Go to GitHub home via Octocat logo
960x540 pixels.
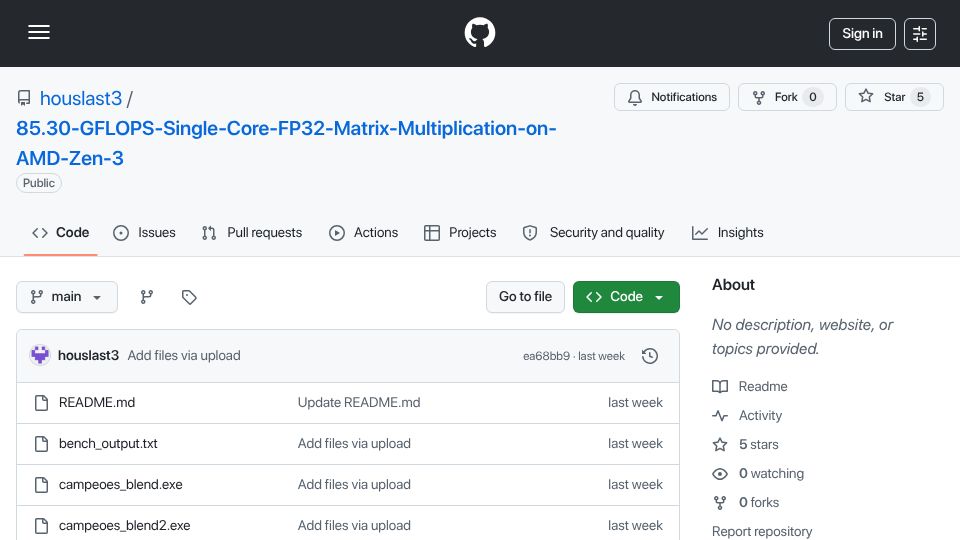(x=479, y=32)
